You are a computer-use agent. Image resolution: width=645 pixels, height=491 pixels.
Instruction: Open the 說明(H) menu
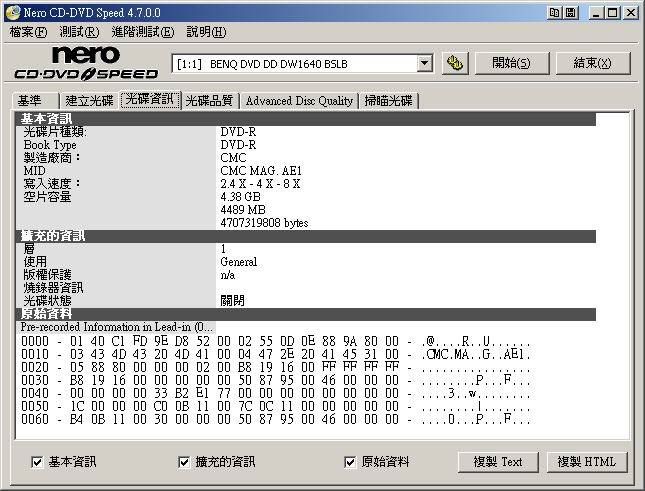pos(206,32)
